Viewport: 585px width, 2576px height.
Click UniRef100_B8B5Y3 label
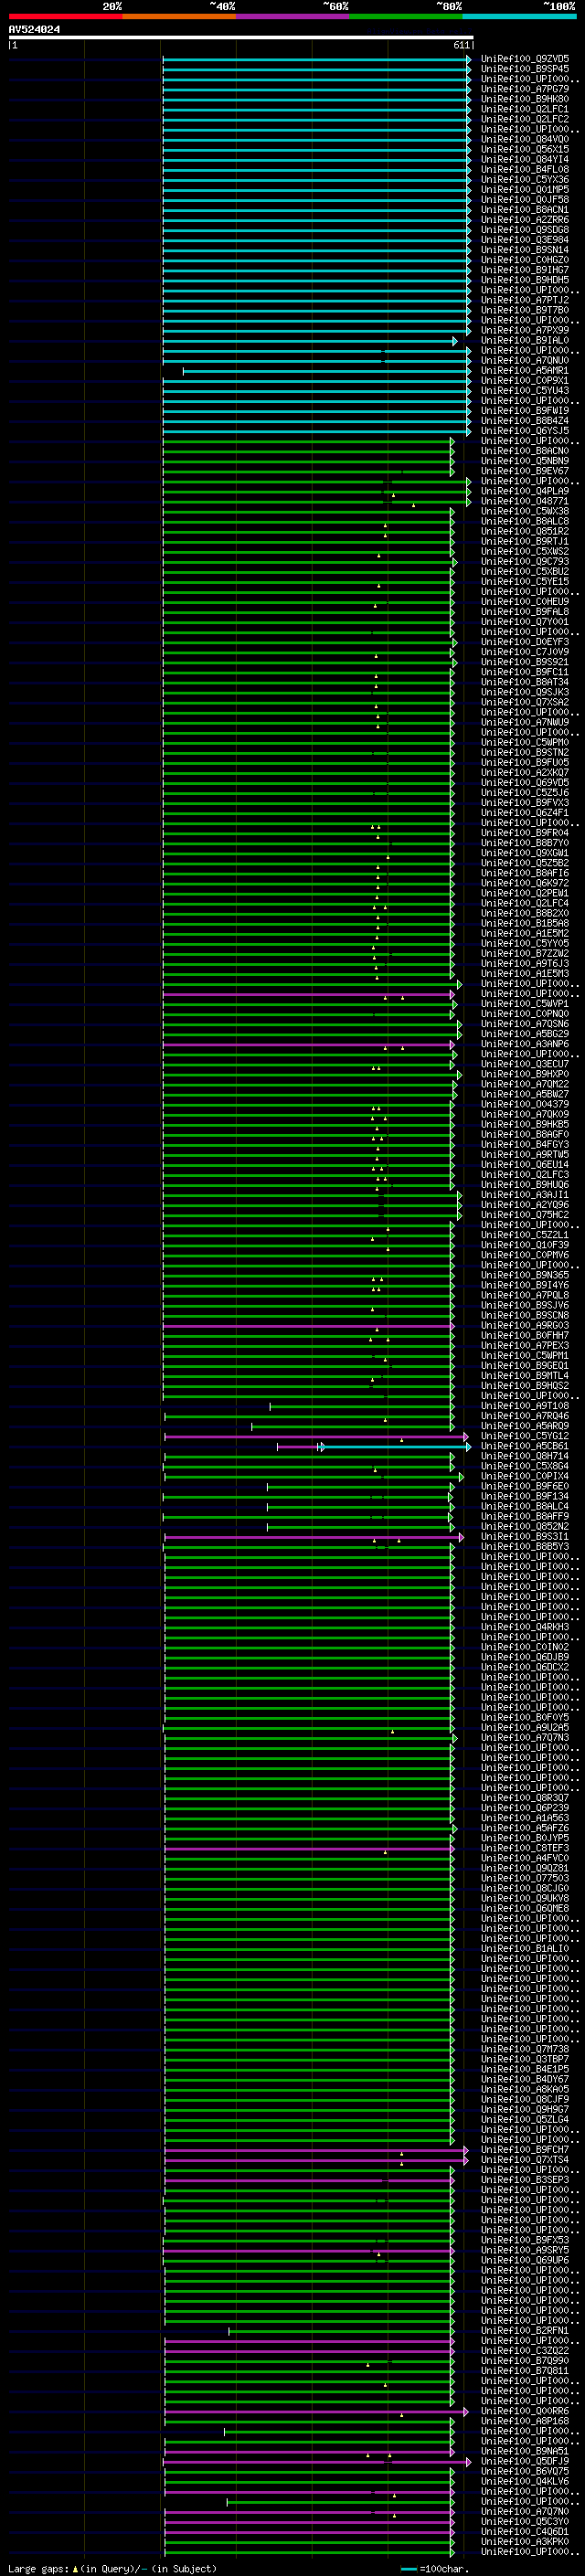[x=525, y=1547]
